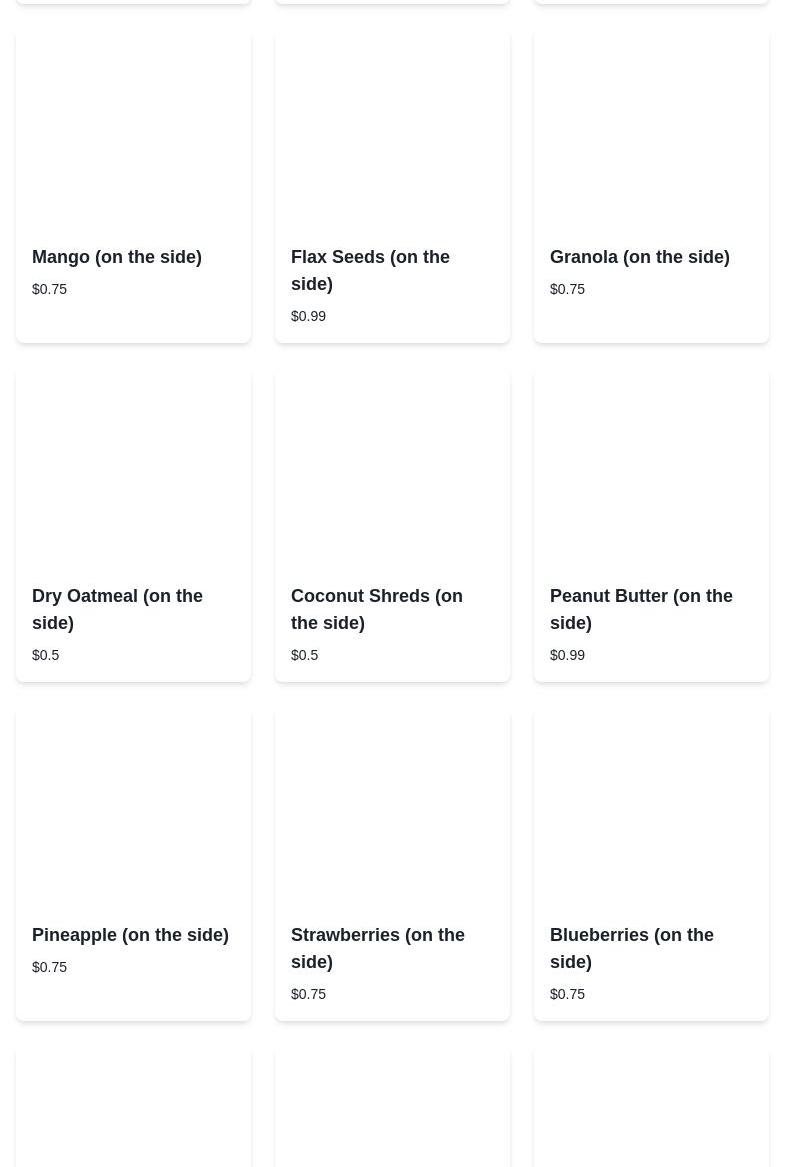
Task: Click the Coconut Shreds card image area
Action: point(392,469)
